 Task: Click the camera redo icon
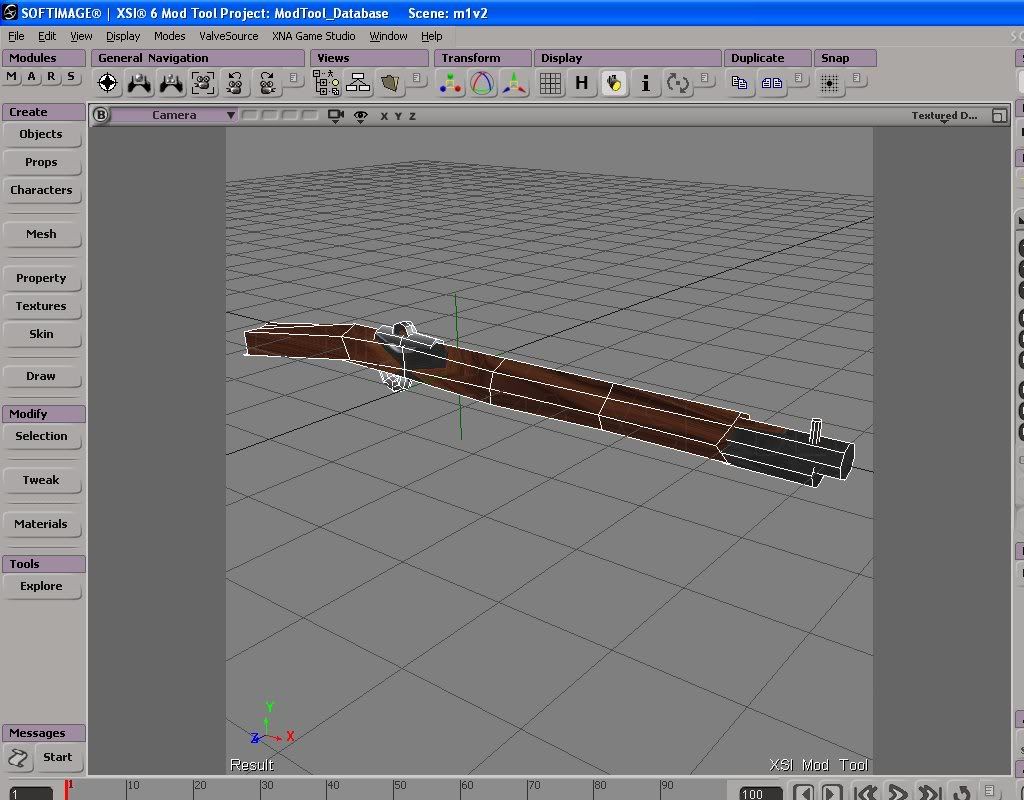[266, 83]
